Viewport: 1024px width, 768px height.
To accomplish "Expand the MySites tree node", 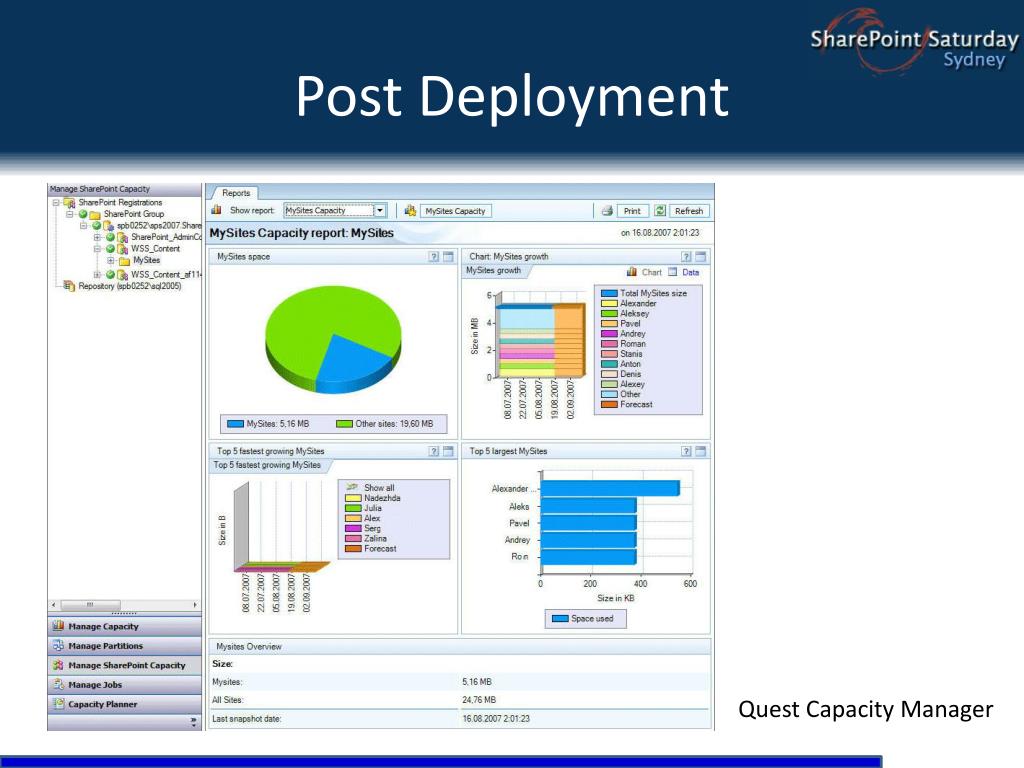I will [110, 260].
